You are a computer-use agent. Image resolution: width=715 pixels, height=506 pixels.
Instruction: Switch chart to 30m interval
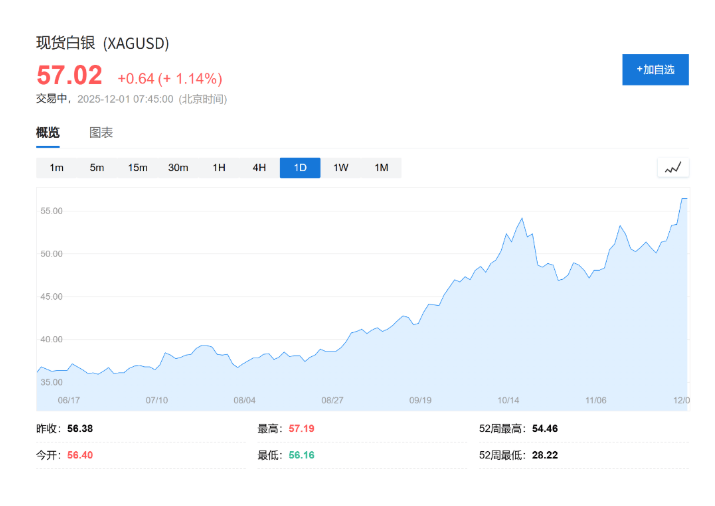(178, 168)
